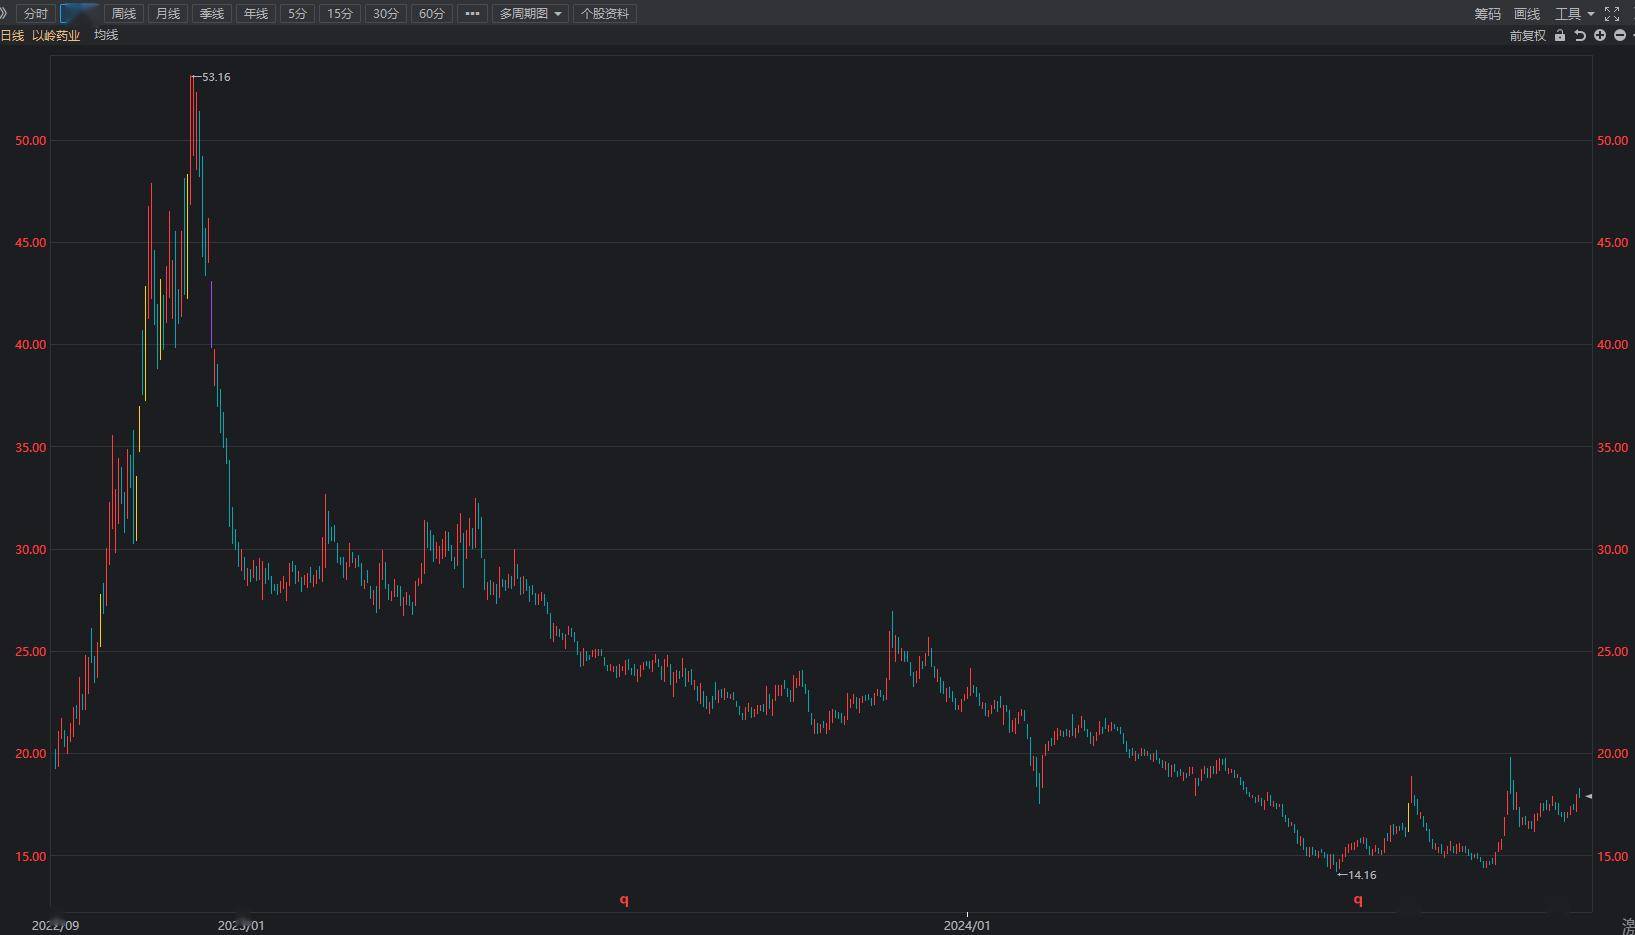Click the fullscreen expand icon
The width and height of the screenshot is (1635, 935).
coord(1612,14)
